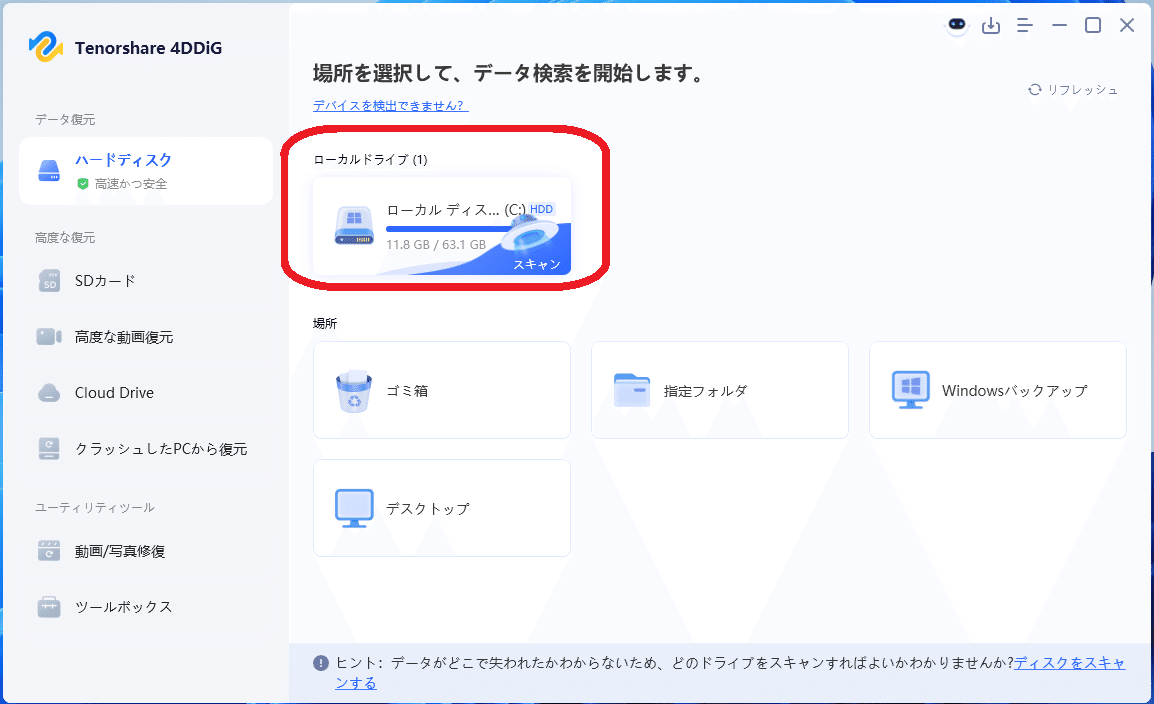Click the download icon in title bar
This screenshot has width=1154, height=704.
(x=991, y=25)
